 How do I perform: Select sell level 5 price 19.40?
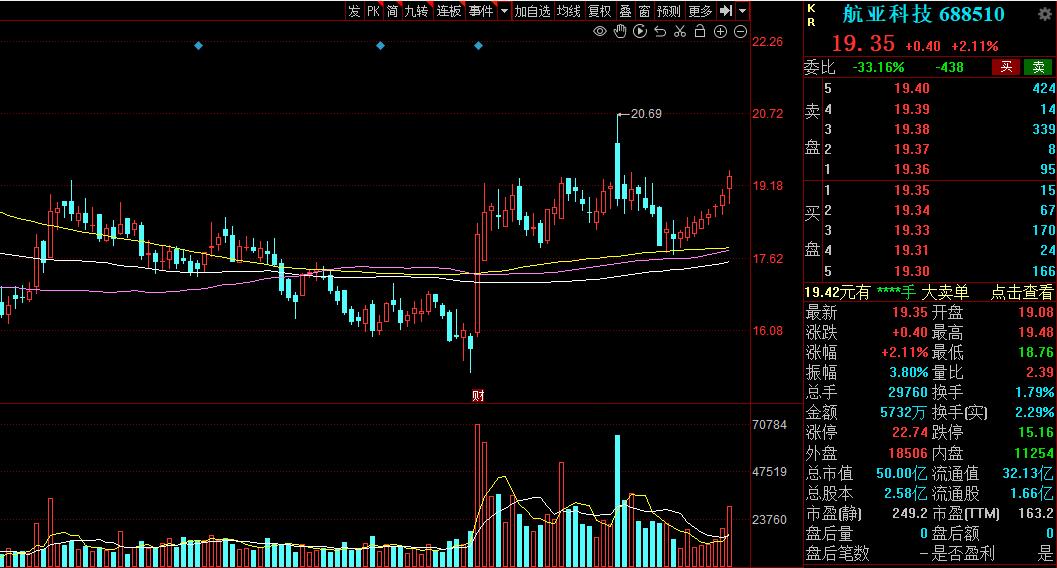pyautogui.click(x=911, y=88)
